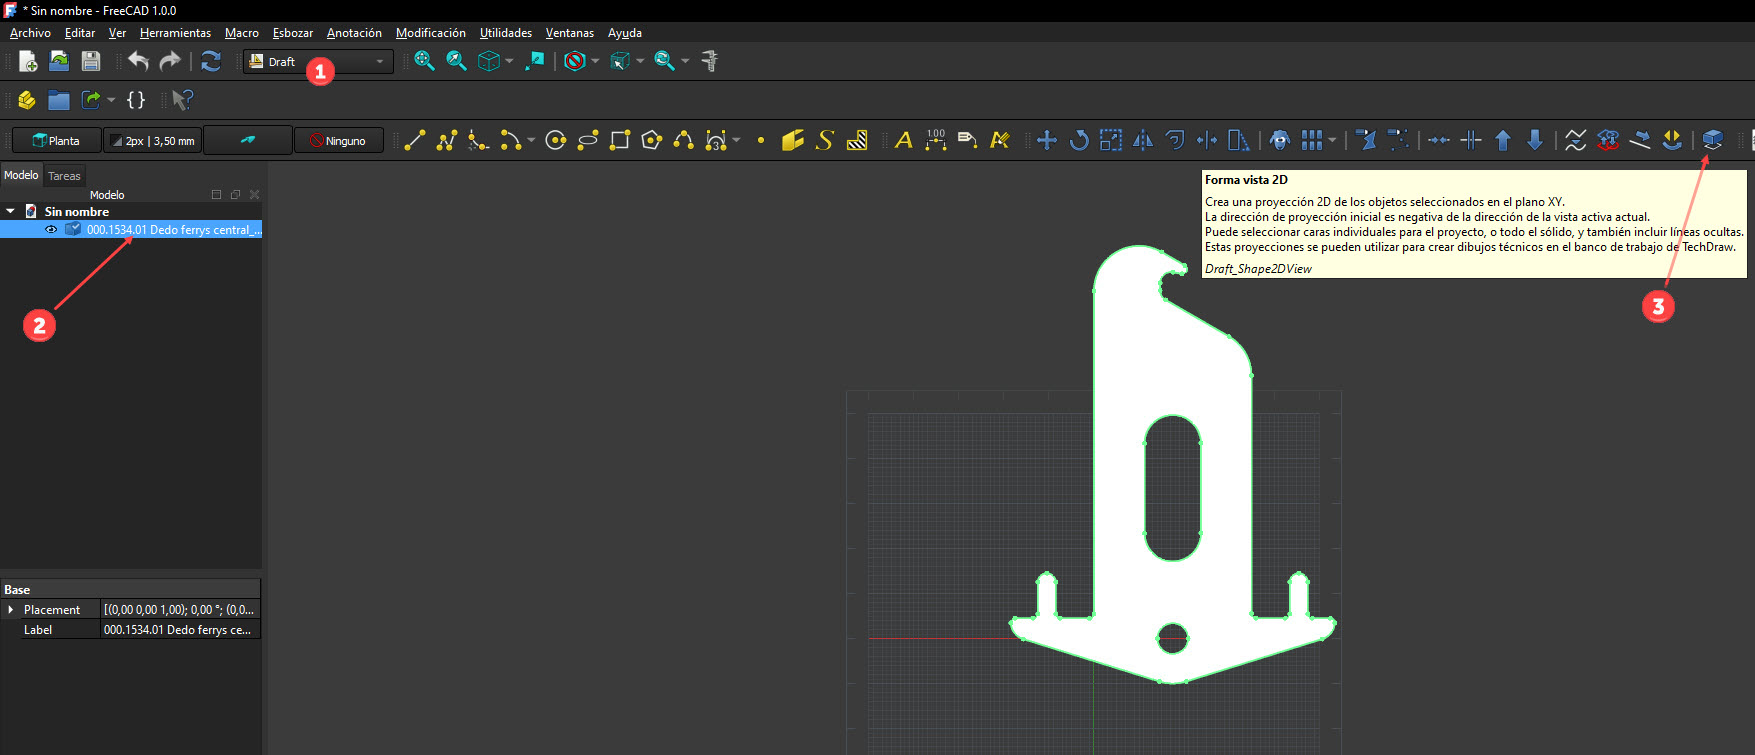The image size is (1755, 755).
Task: Expand the Placement property row
Action: (x=11, y=610)
